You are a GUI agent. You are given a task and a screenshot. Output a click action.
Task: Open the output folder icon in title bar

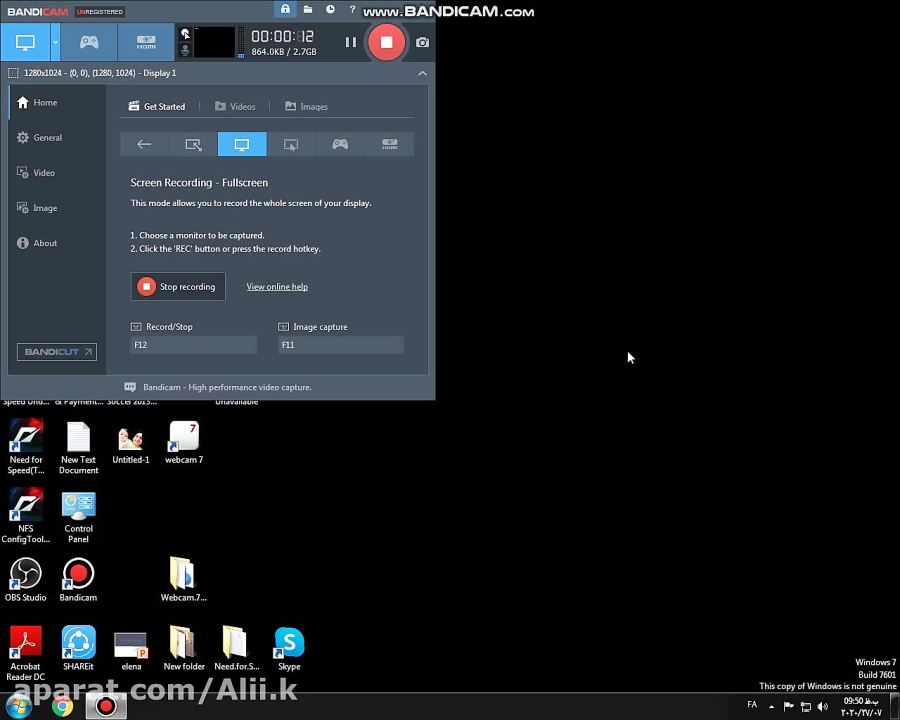[307, 10]
